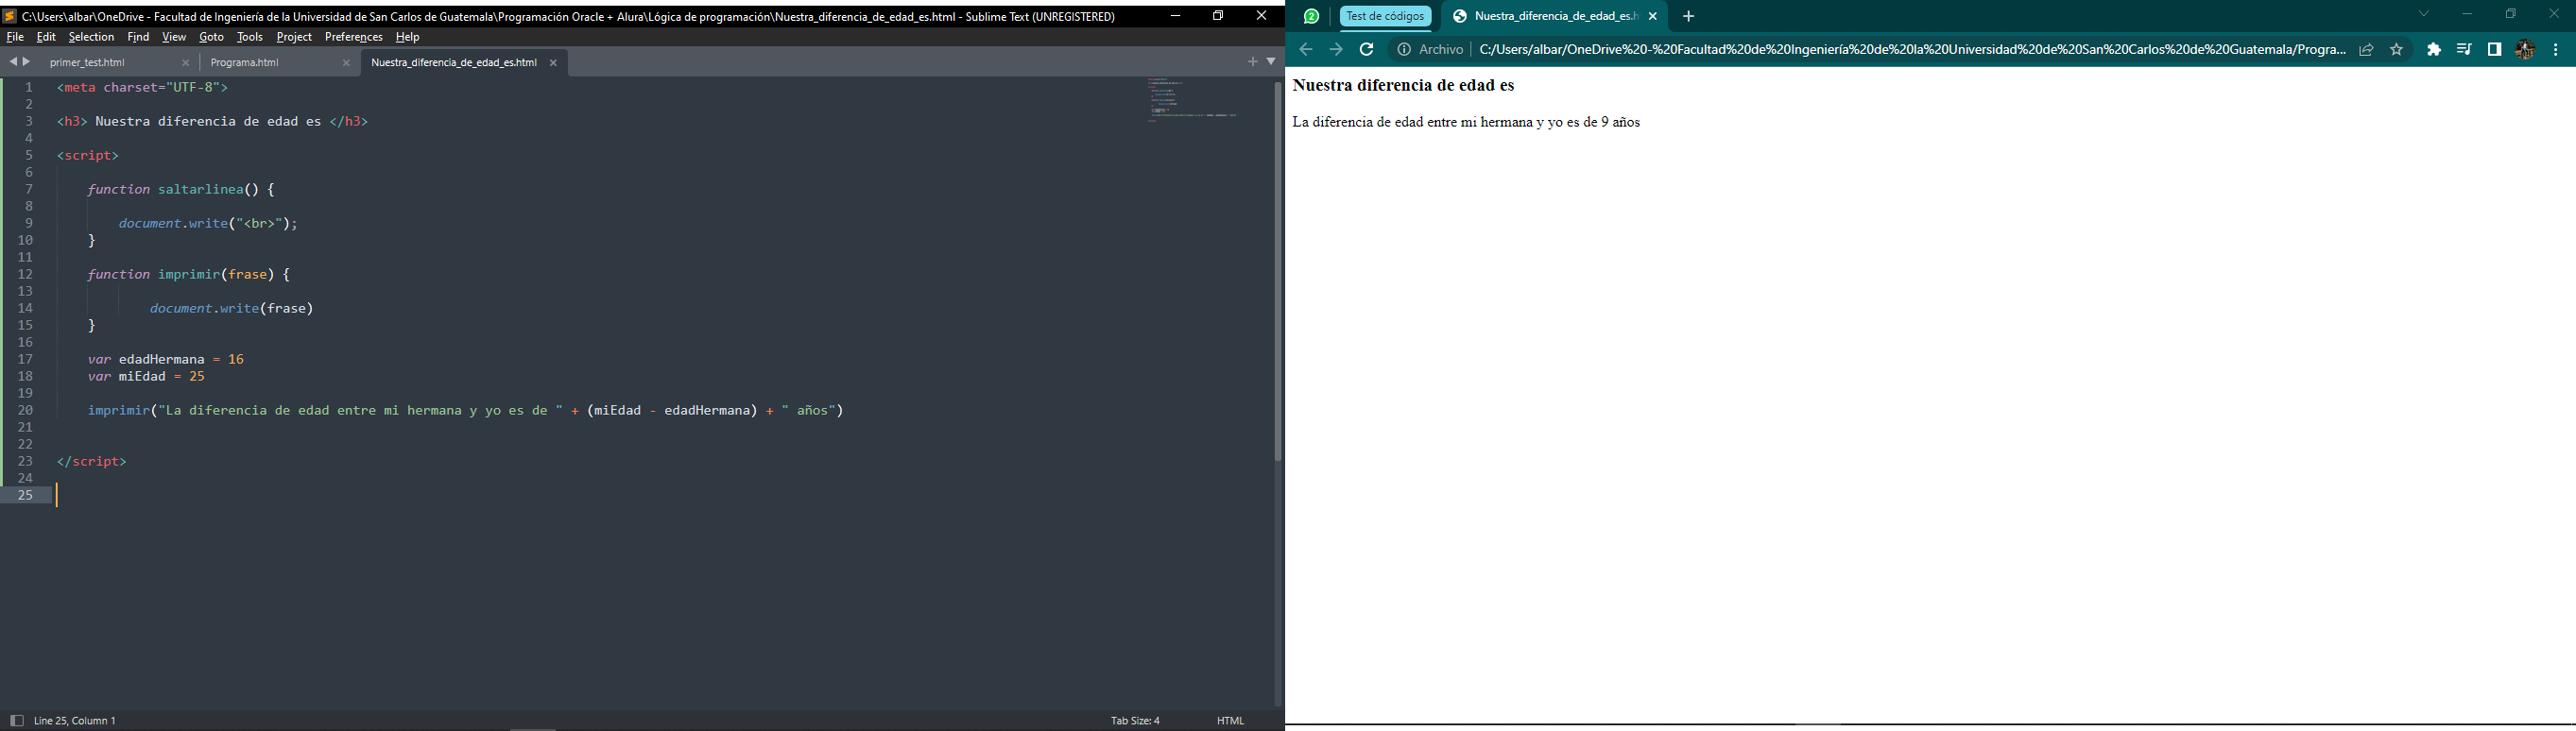Close the primer_test.html tab
This screenshot has height=731, width=2576.
(185, 63)
